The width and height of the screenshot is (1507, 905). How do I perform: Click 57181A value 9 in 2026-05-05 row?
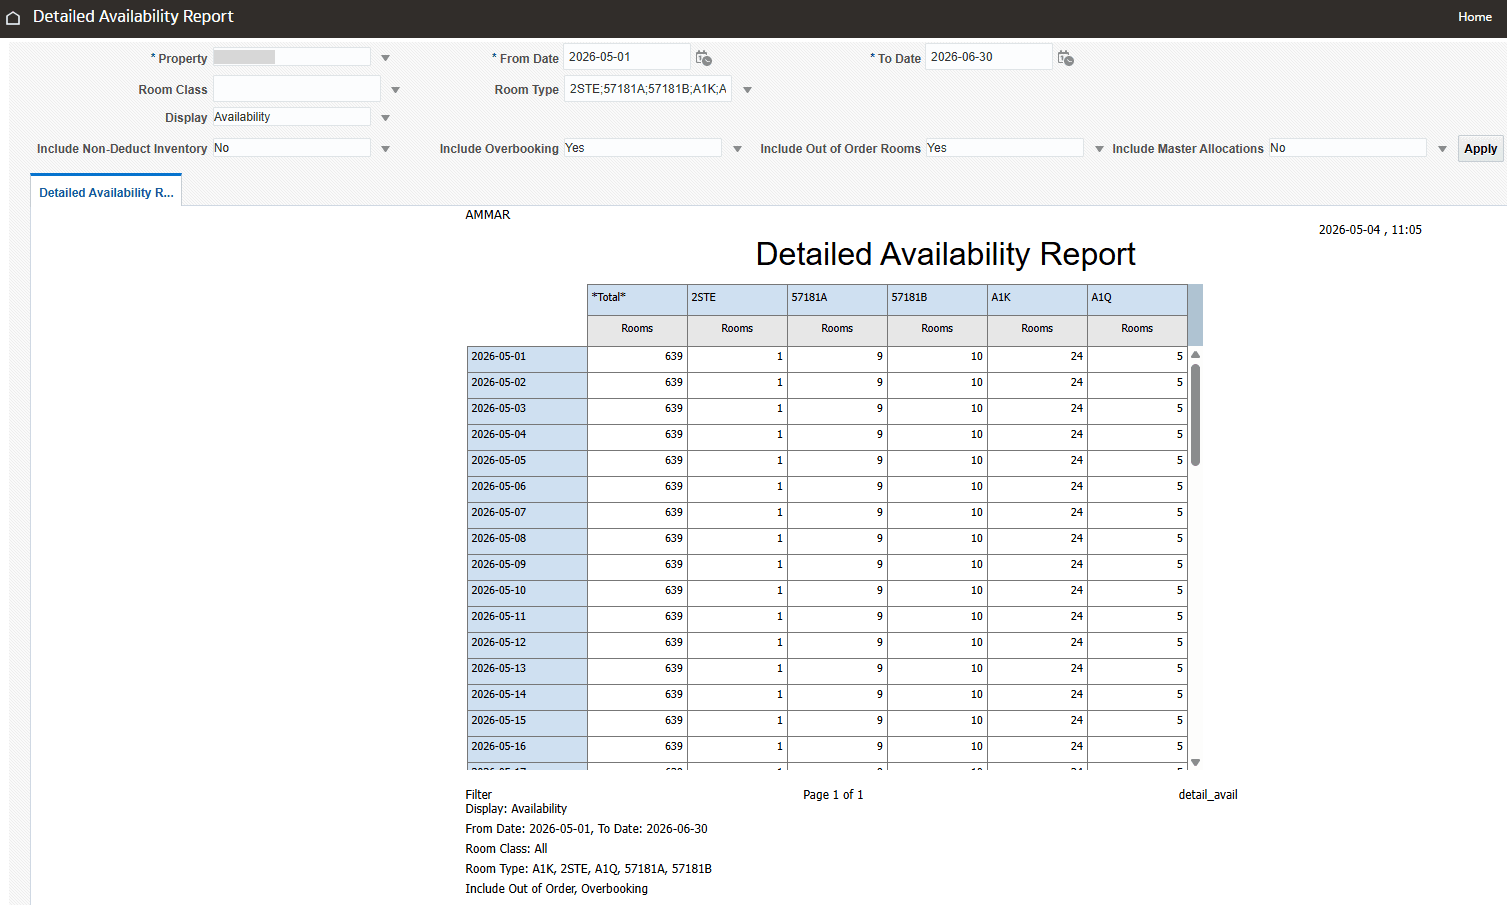point(879,461)
